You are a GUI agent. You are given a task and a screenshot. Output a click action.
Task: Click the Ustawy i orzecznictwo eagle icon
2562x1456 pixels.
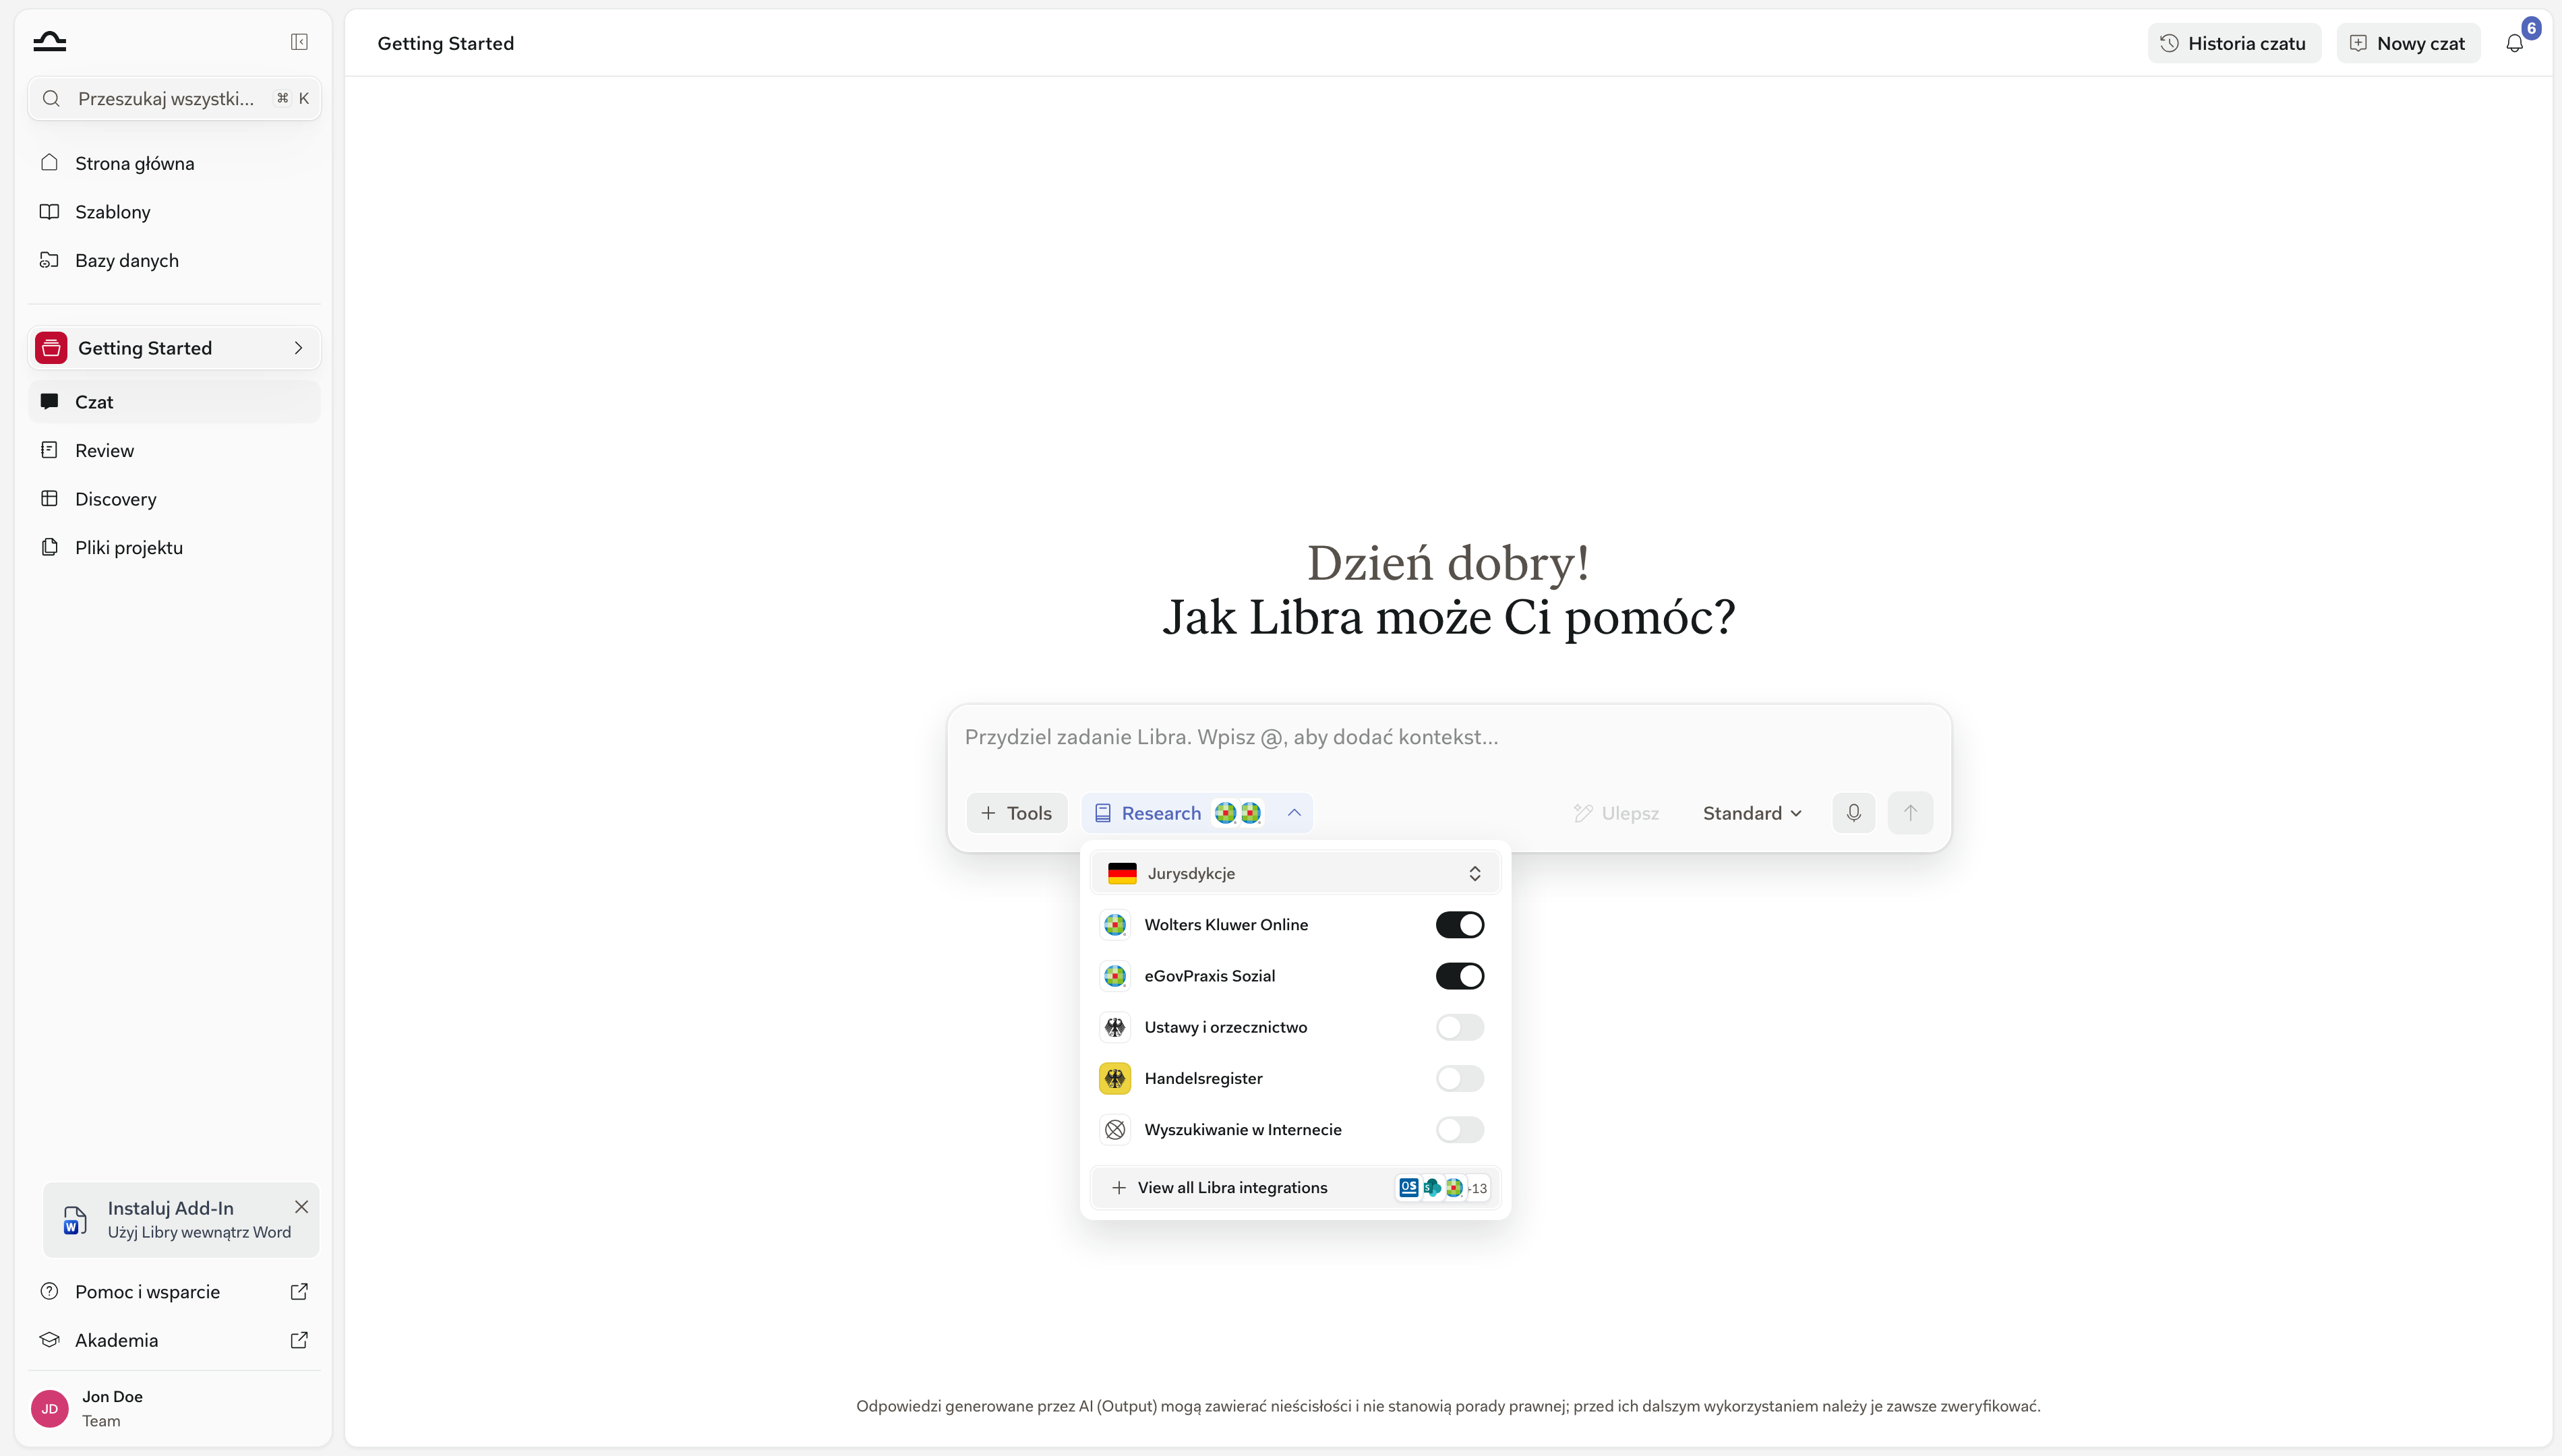(1115, 1027)
